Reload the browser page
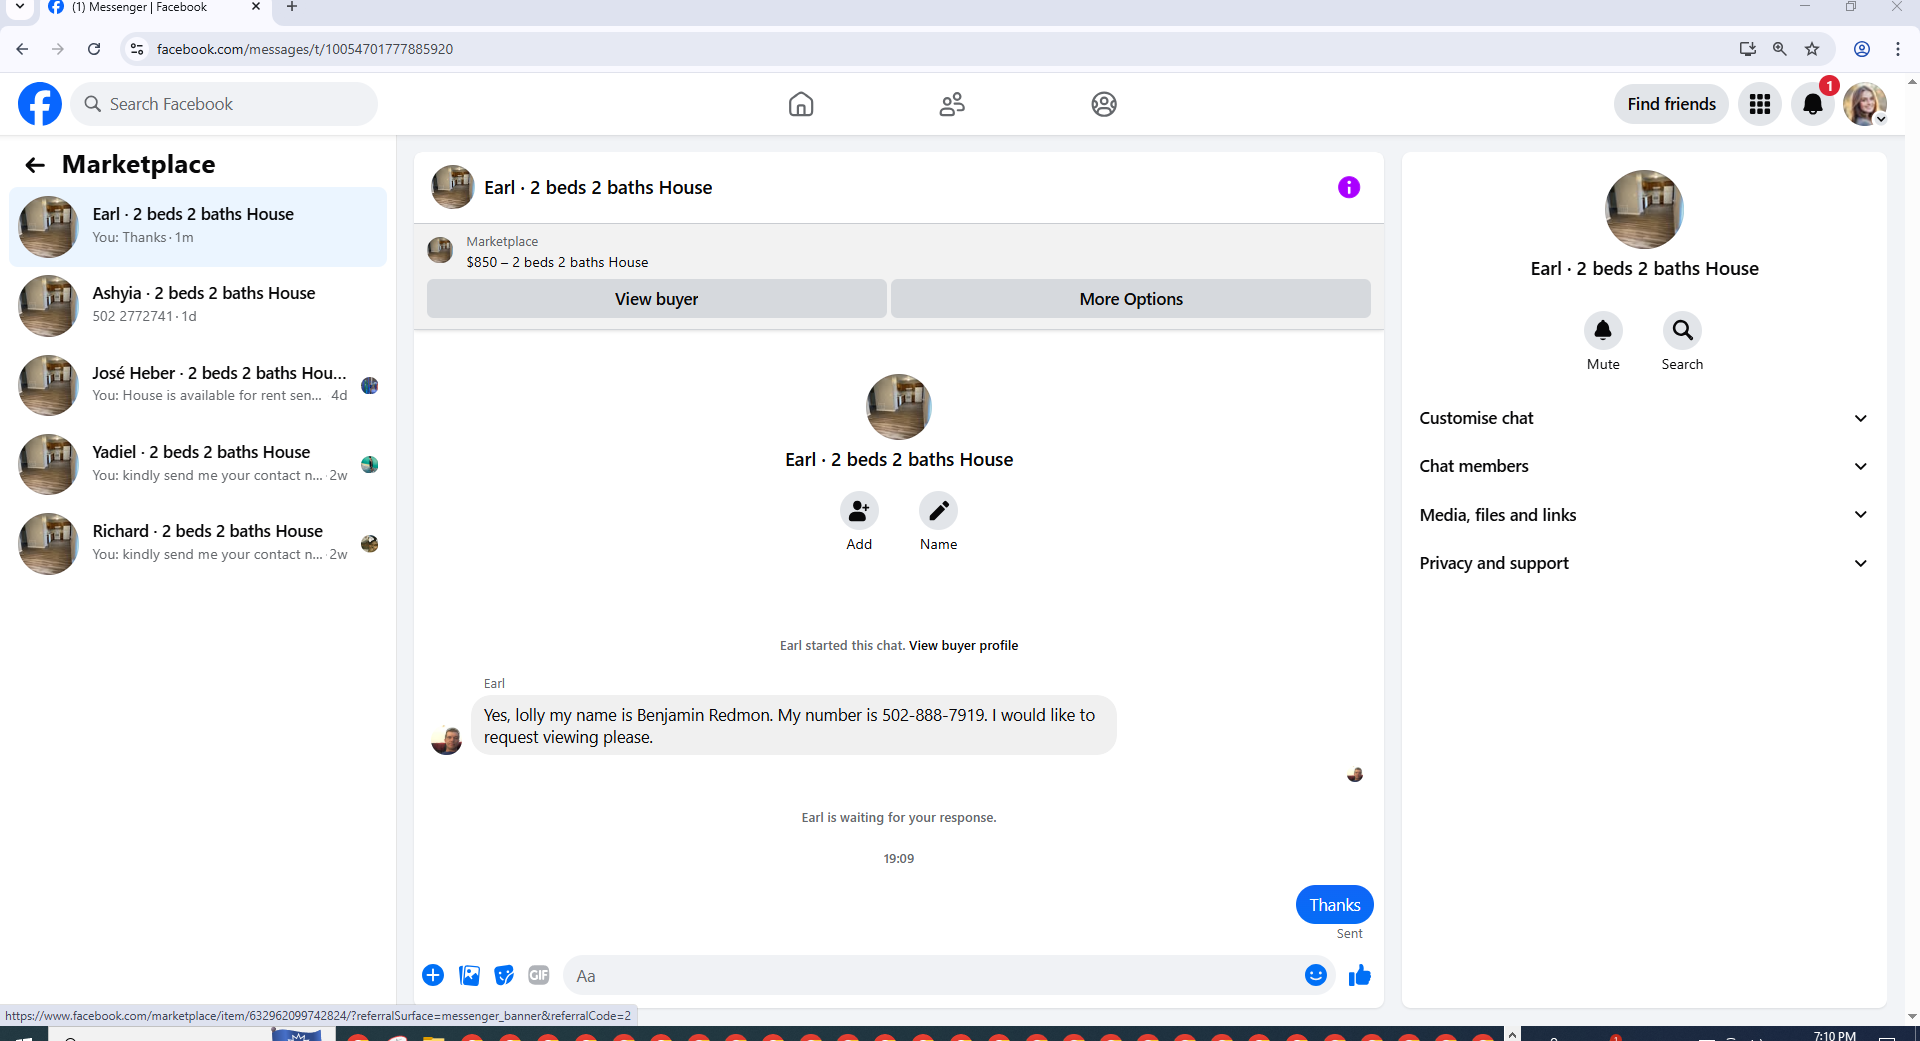Image resolution: width=1920 pixels, height=1041 pixels. pos(94,49)
